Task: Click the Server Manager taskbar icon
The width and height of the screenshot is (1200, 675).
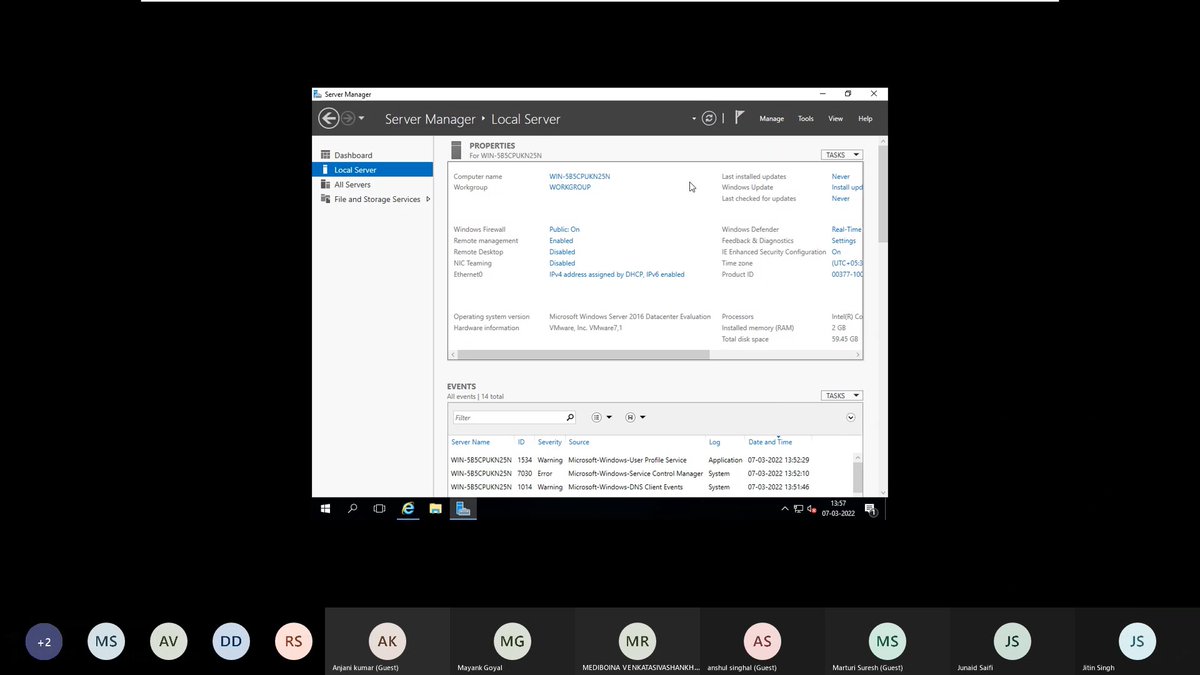Action: click(x=463, y=509)
